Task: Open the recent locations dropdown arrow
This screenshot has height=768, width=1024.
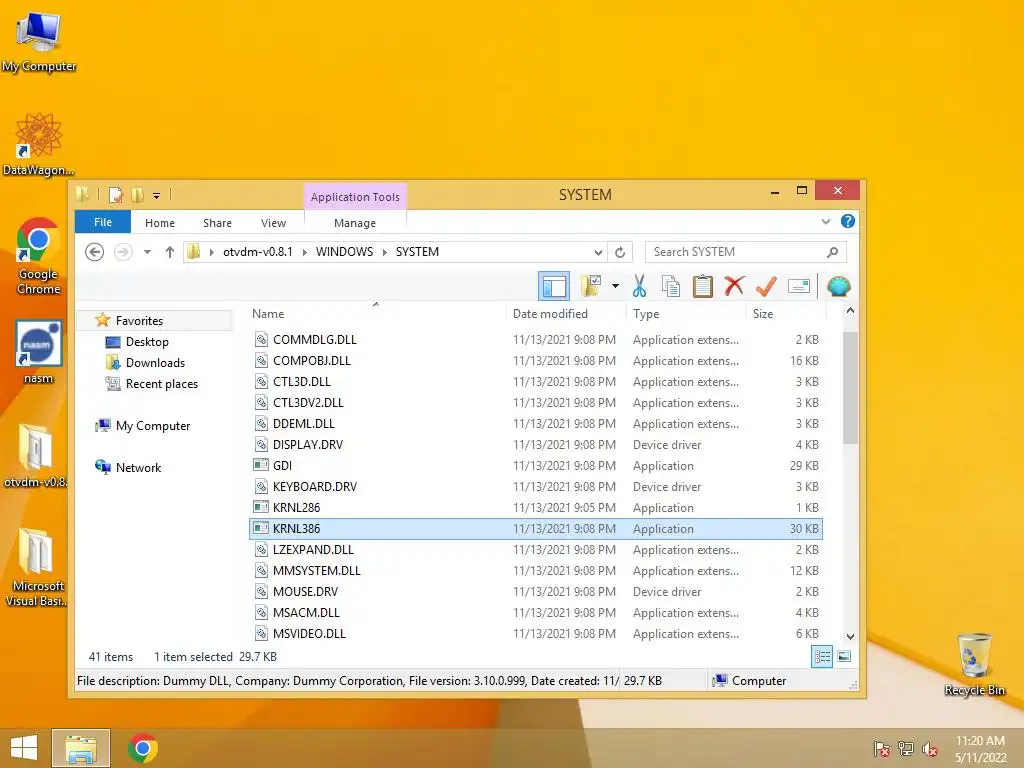Action: [148, 252]
